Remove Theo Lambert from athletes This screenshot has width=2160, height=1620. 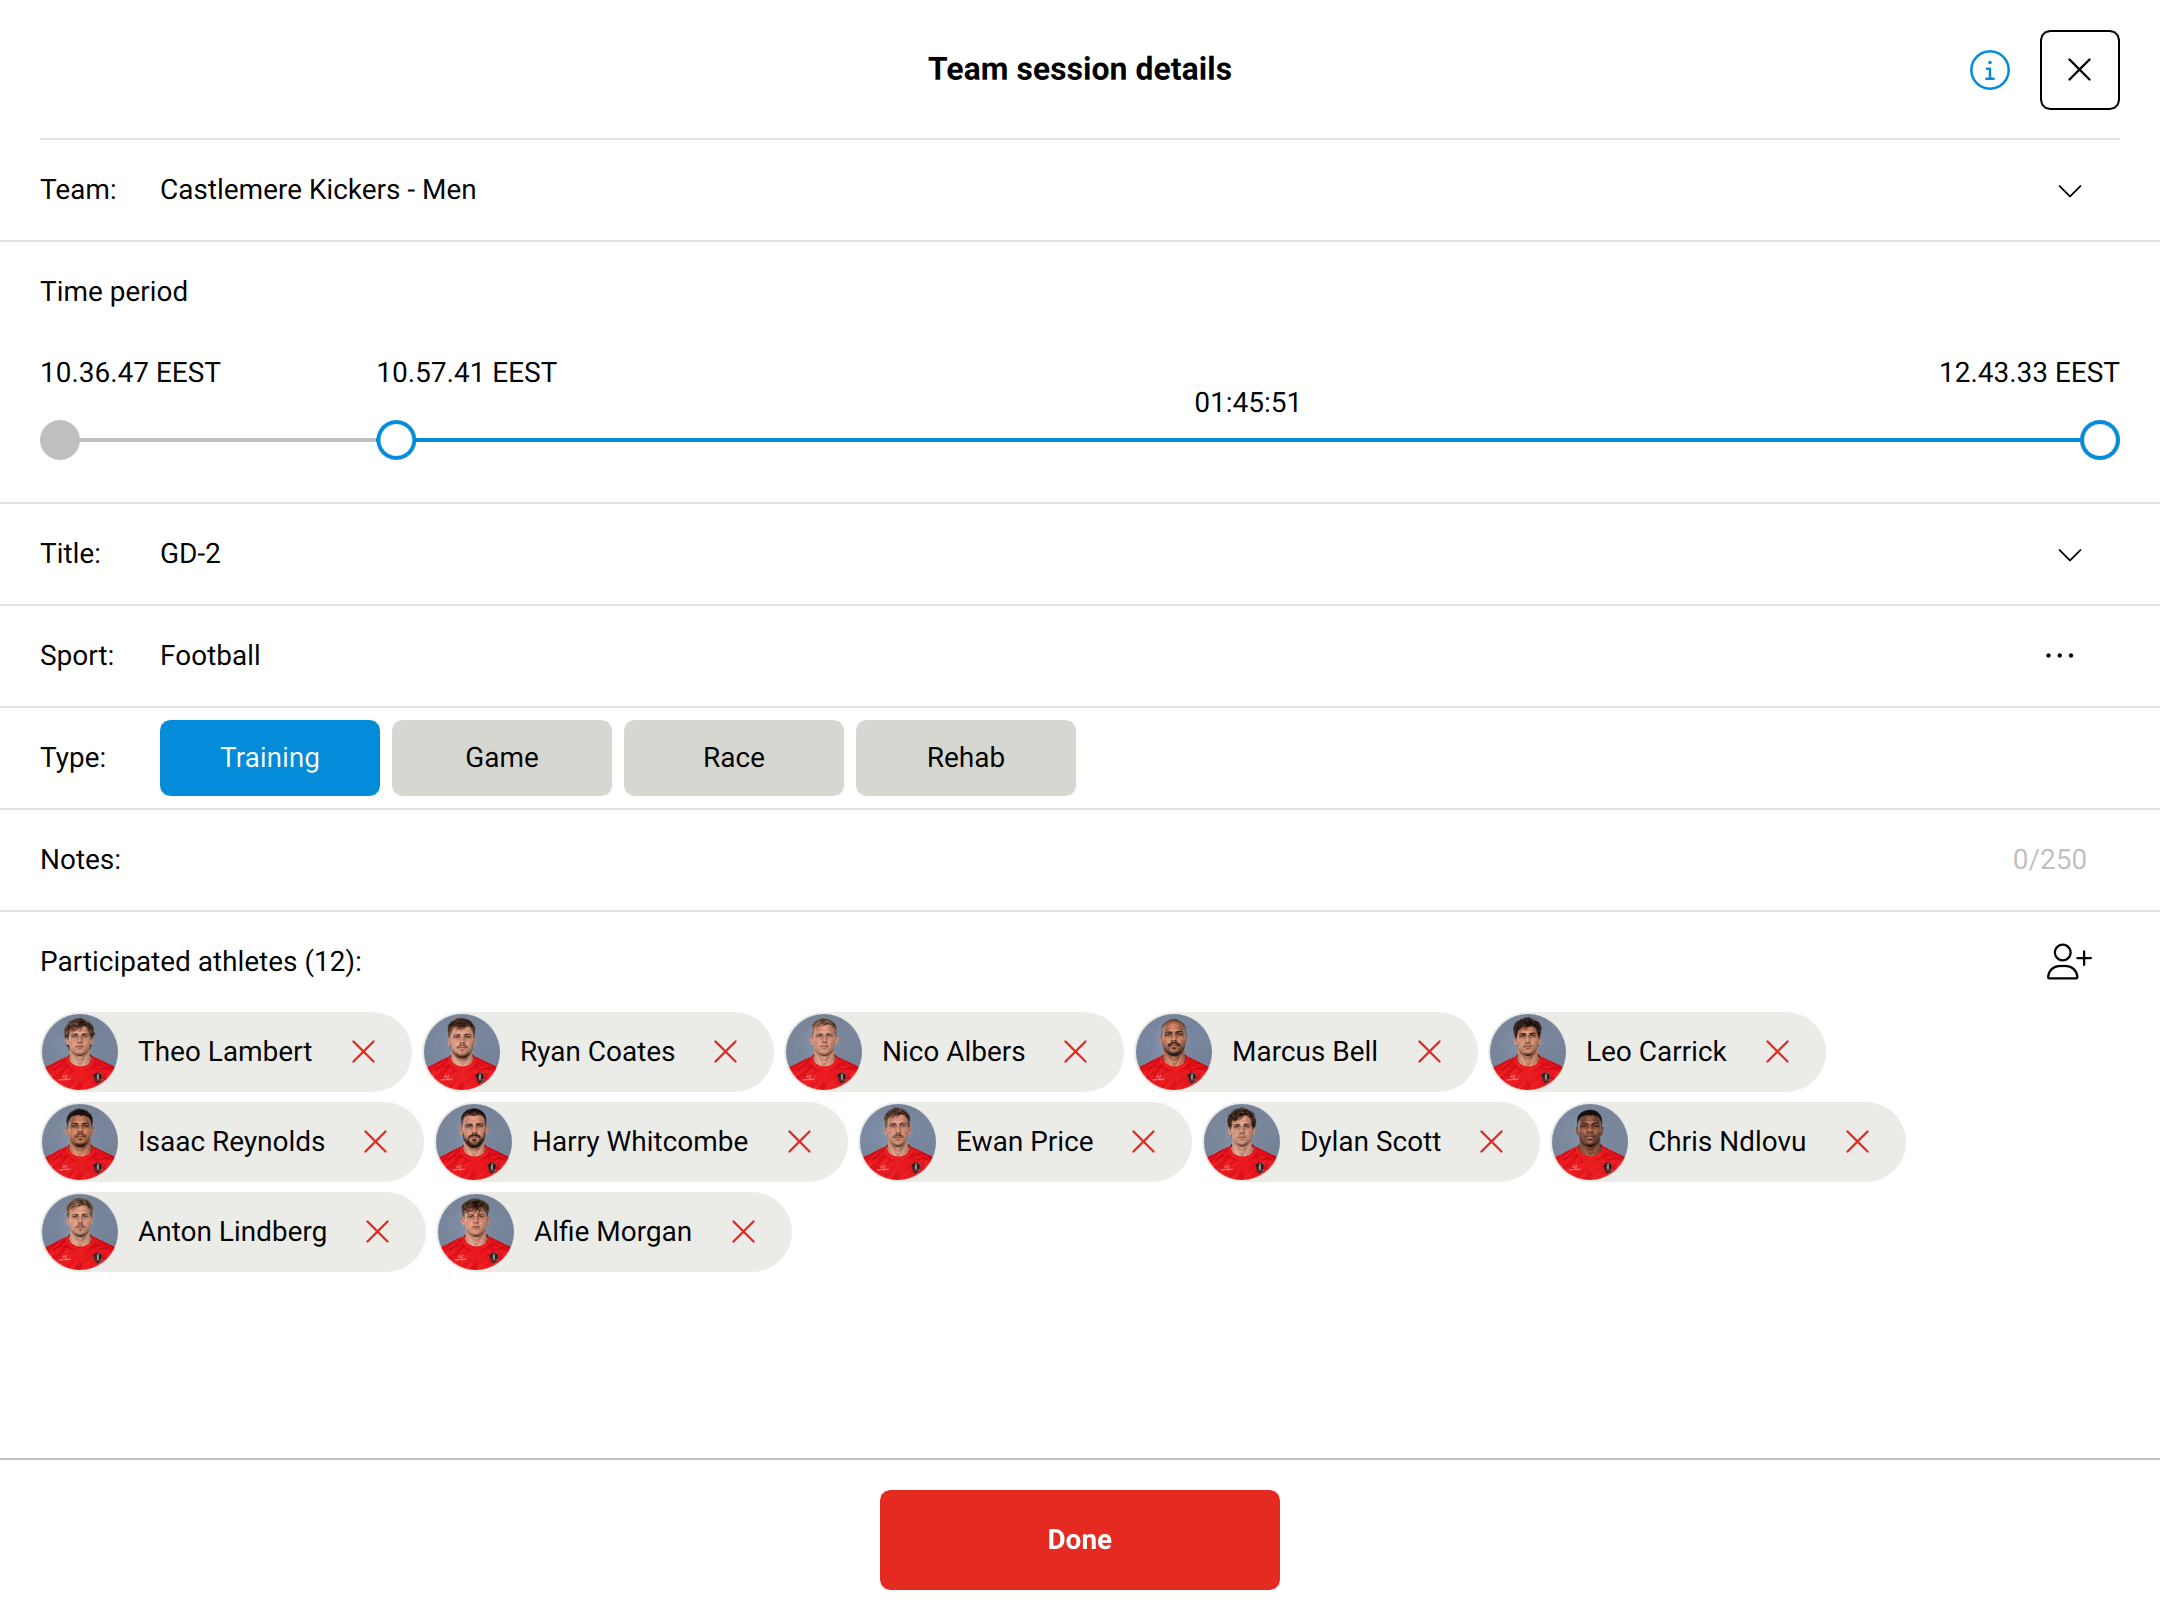(x=364, y=1052)
